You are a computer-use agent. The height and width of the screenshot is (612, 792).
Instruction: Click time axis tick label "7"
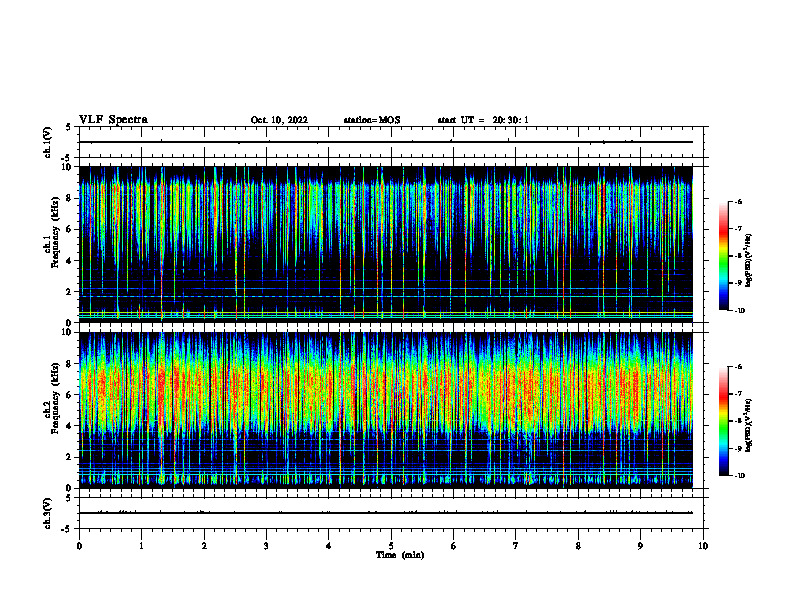[516, 546]
